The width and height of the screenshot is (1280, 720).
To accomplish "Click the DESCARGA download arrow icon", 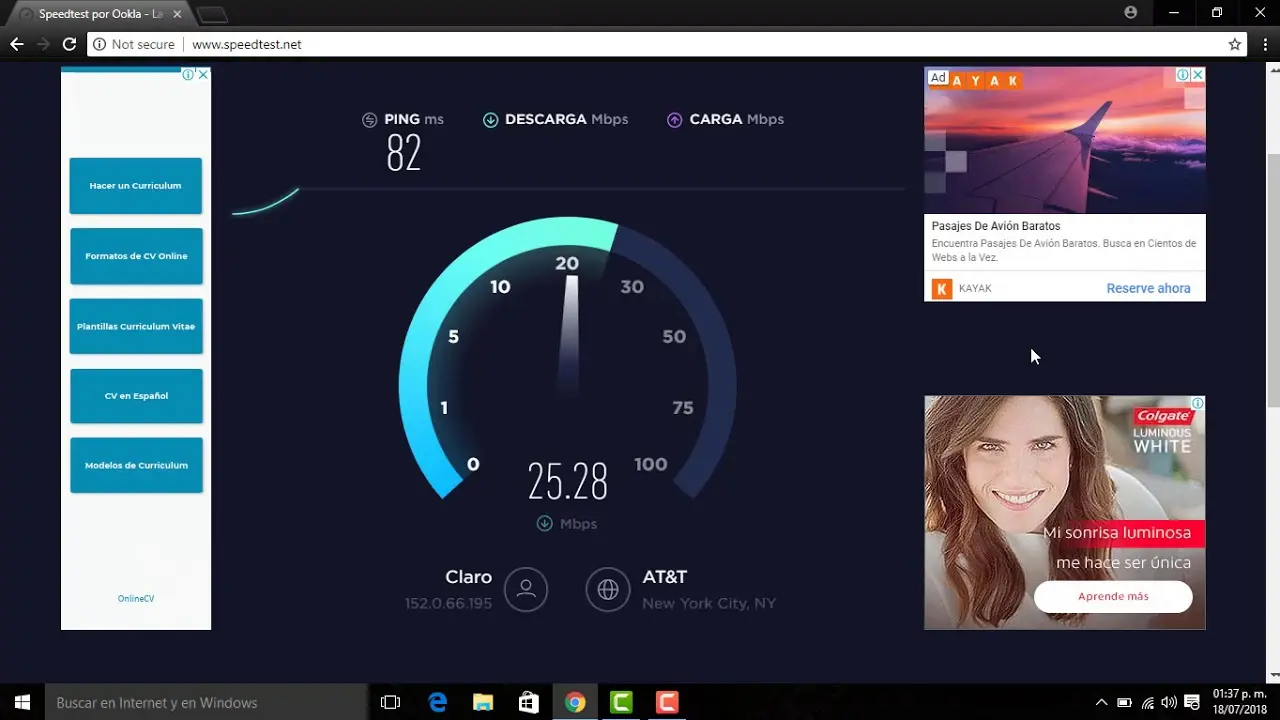I will 490,119.
